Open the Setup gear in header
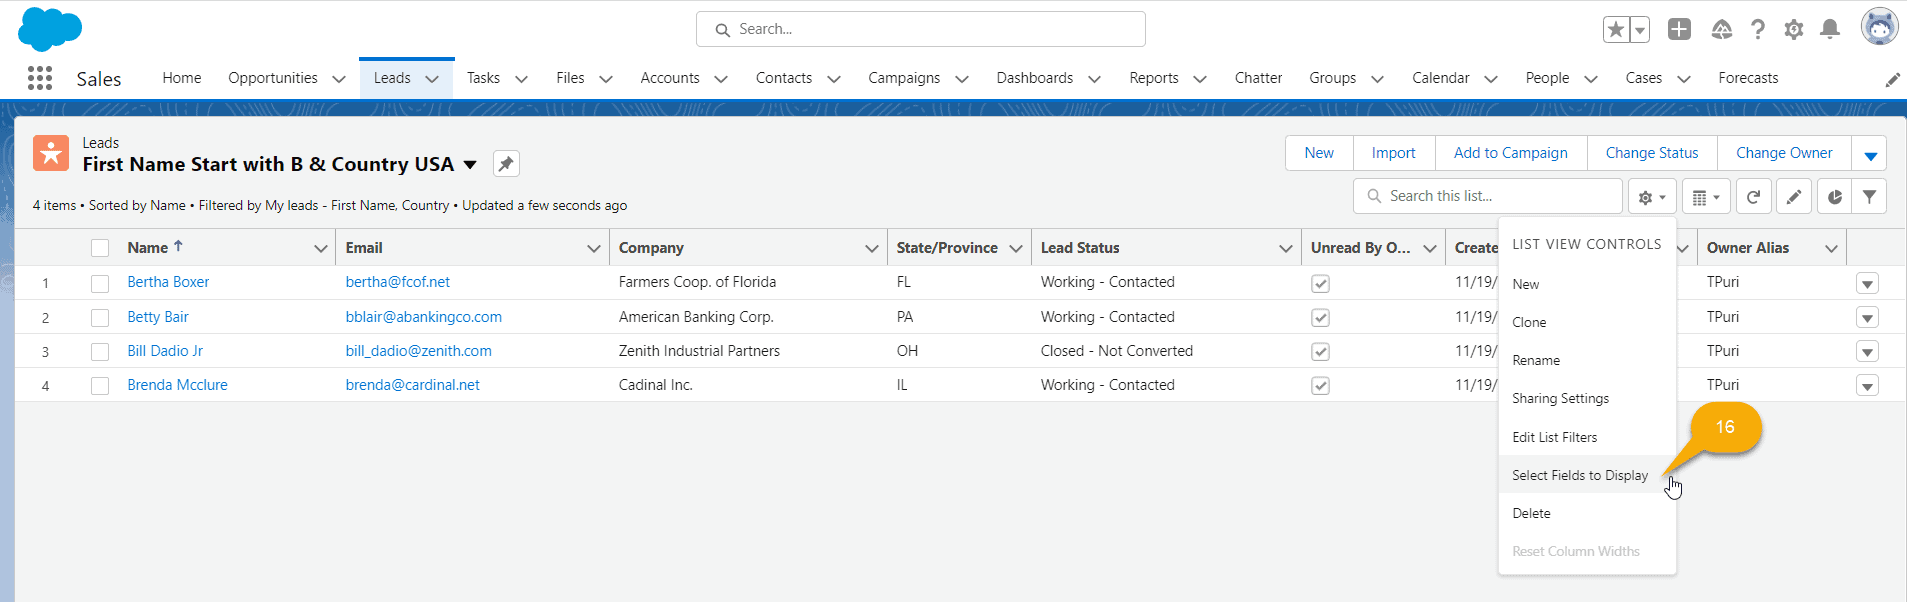Viewport: 1907px width, 602px height. click(1794, 29)
